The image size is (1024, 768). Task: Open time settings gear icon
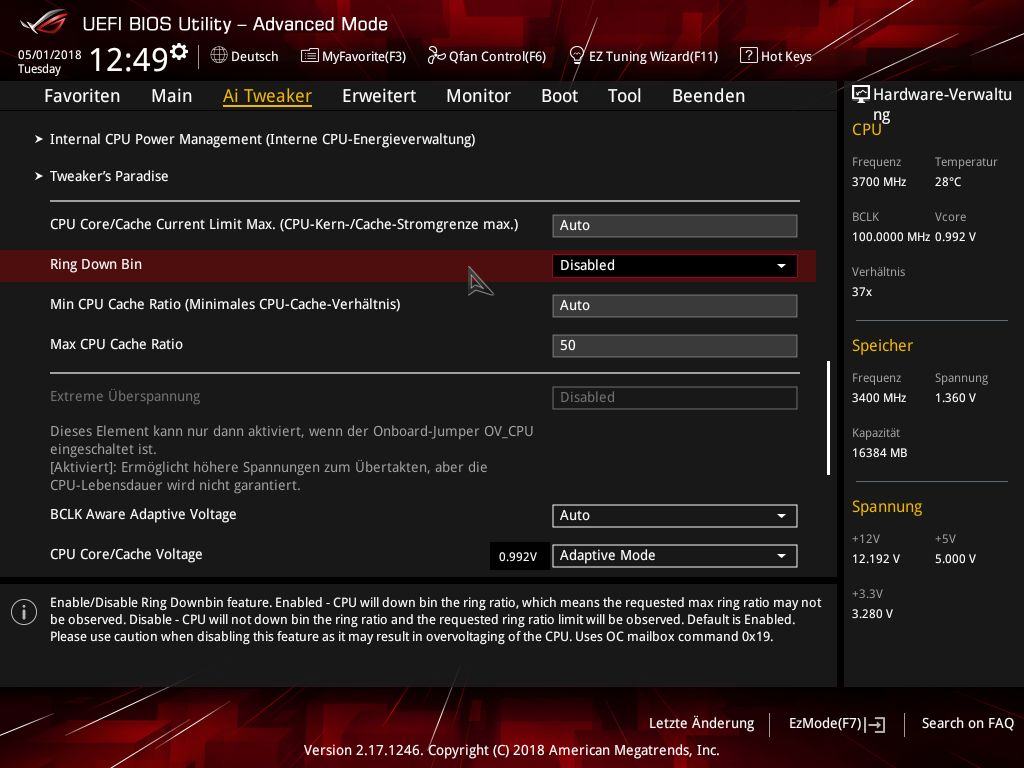point(179,52)
